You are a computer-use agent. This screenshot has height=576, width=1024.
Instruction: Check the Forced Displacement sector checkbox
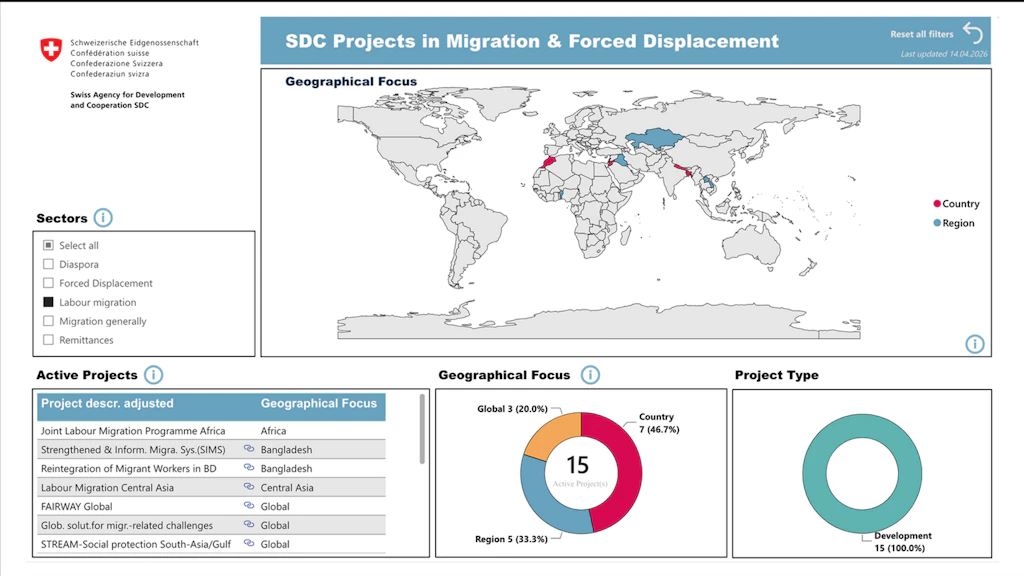tap(48, 283)
